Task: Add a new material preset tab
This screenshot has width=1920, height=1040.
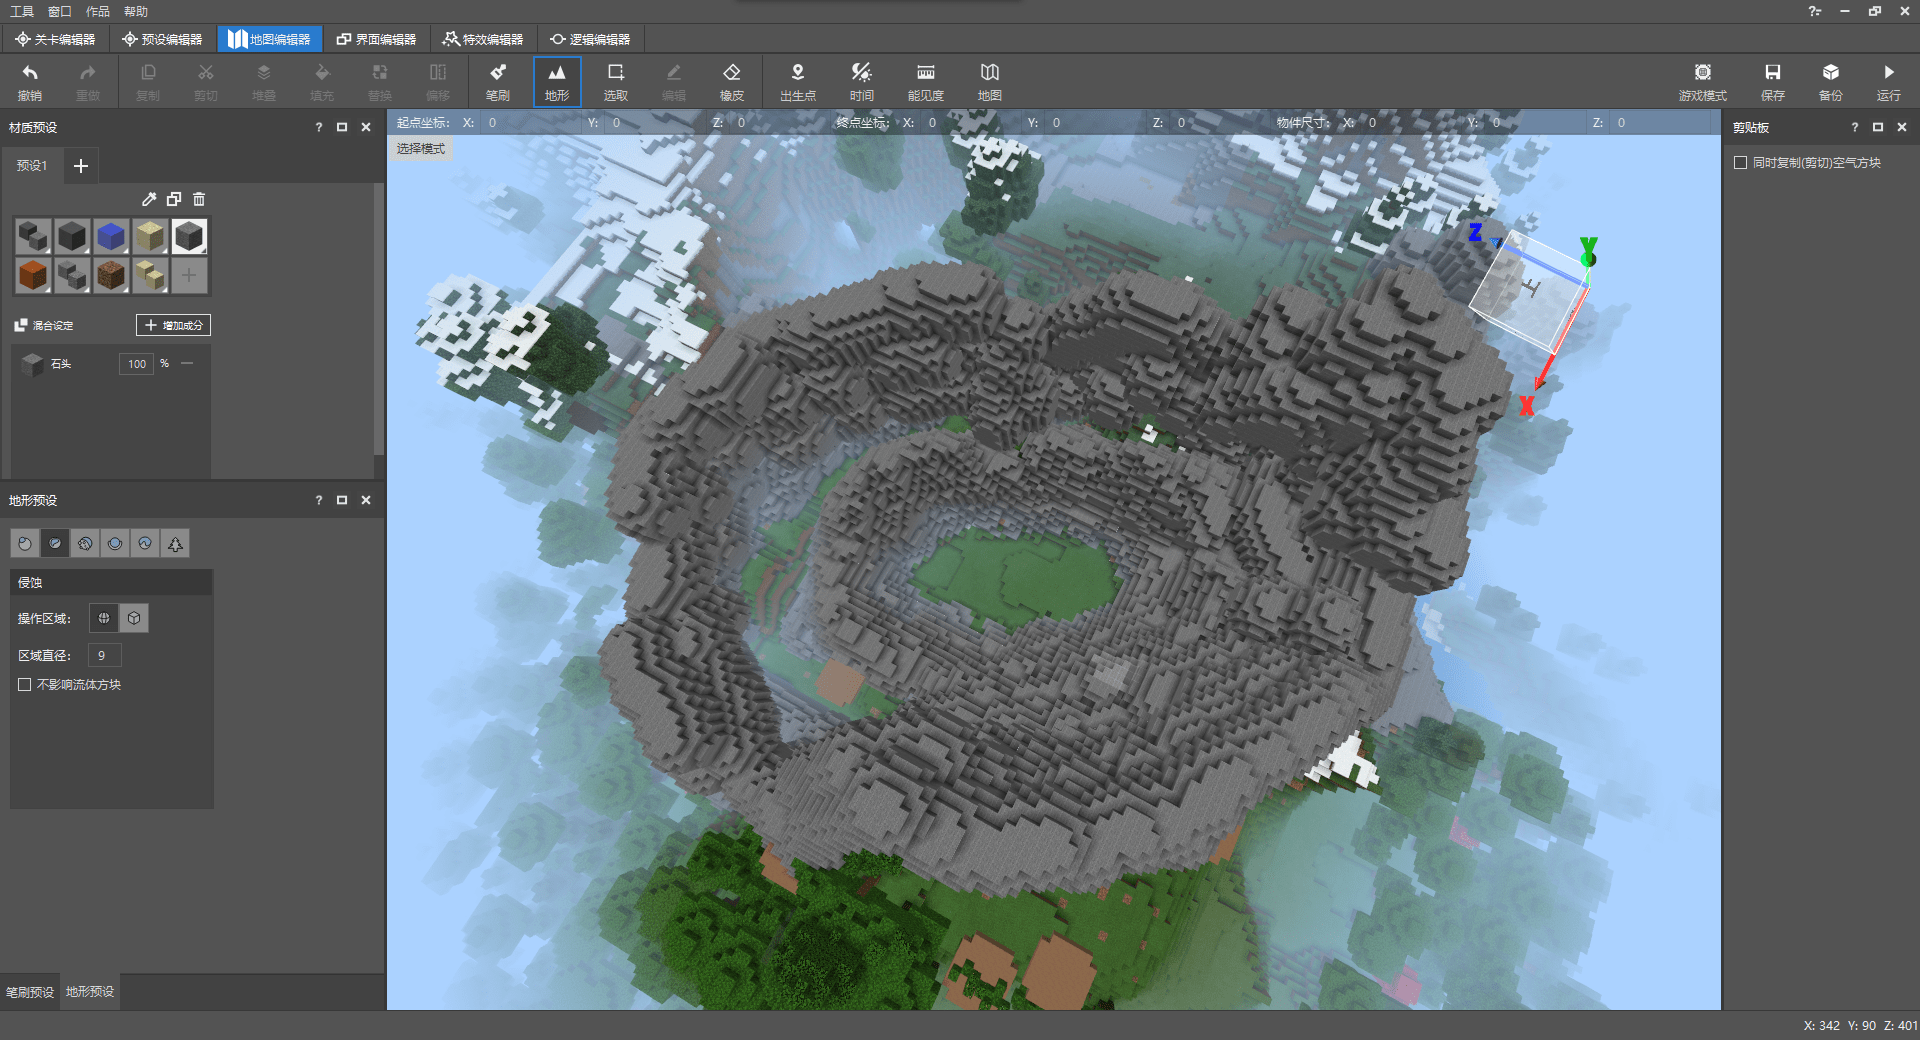Action: [81, 165]
